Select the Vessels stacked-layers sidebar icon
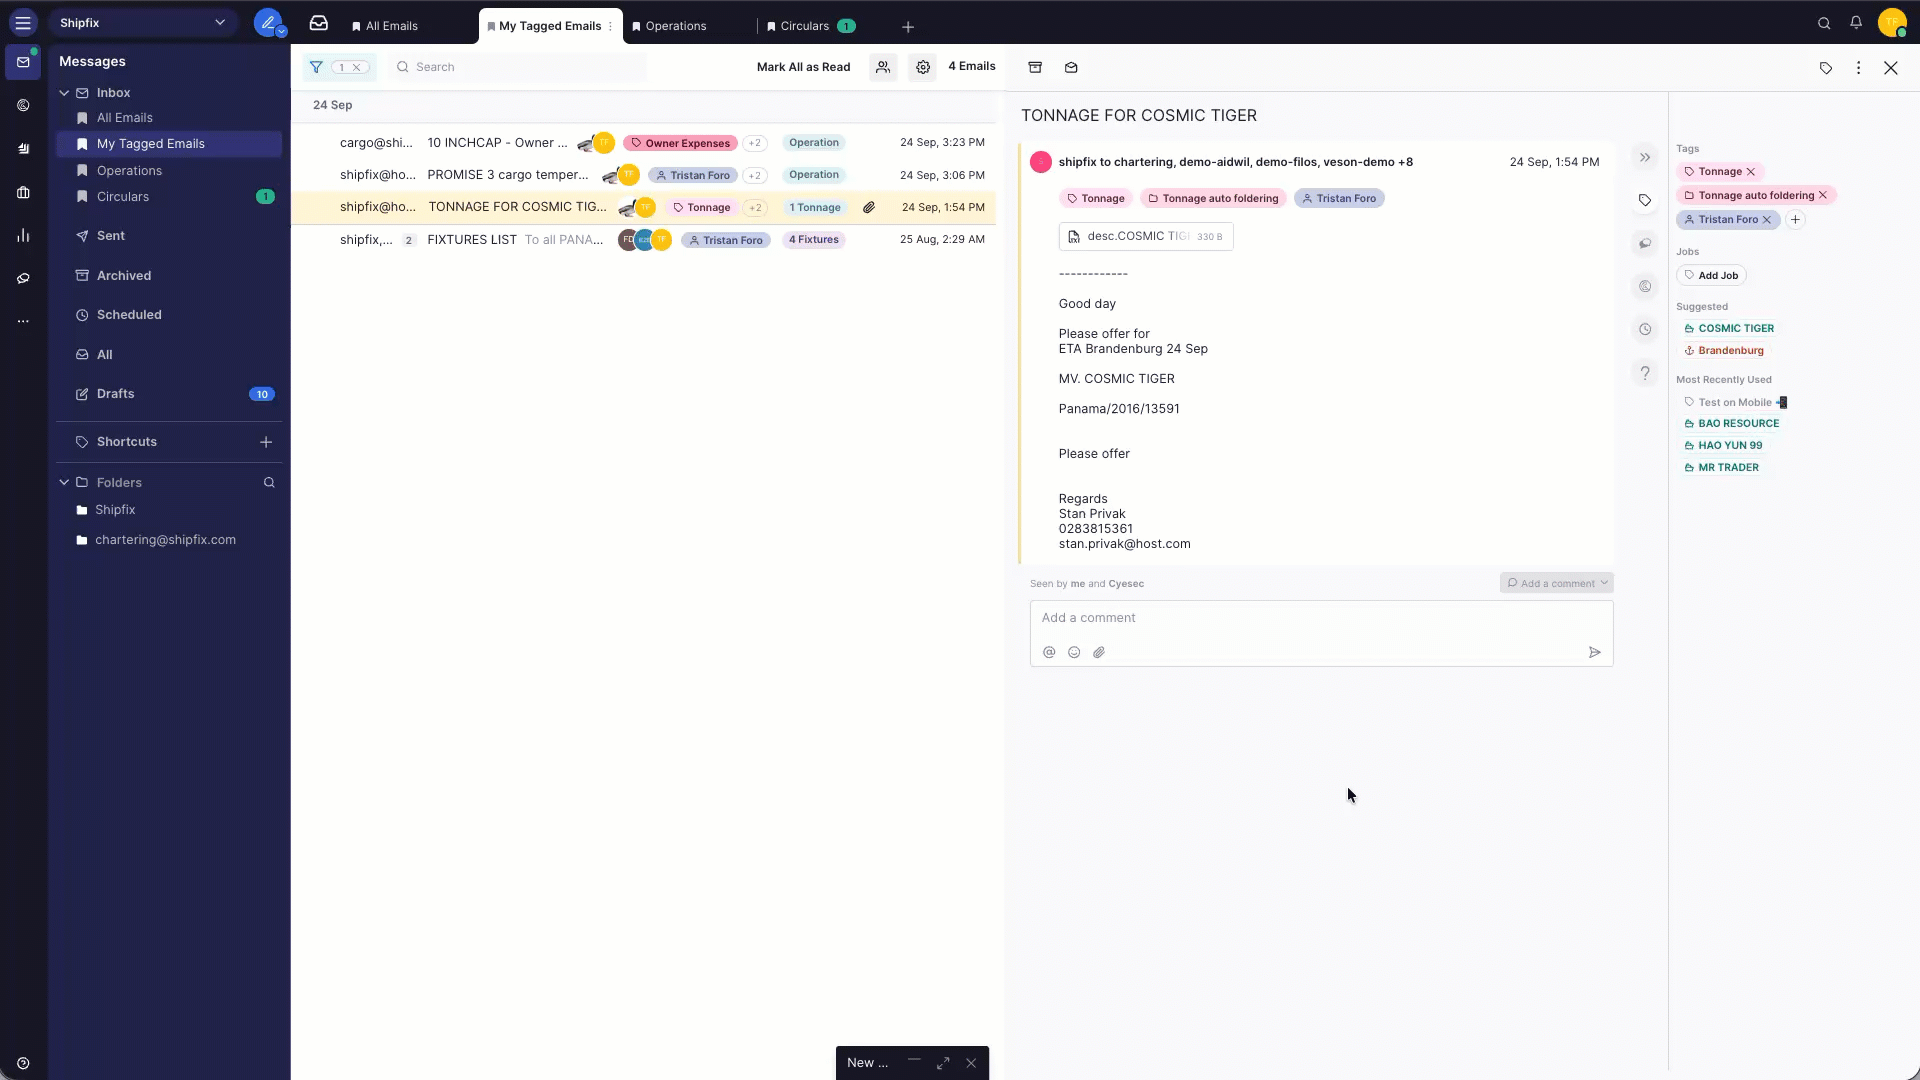 [x=23, y=148]
